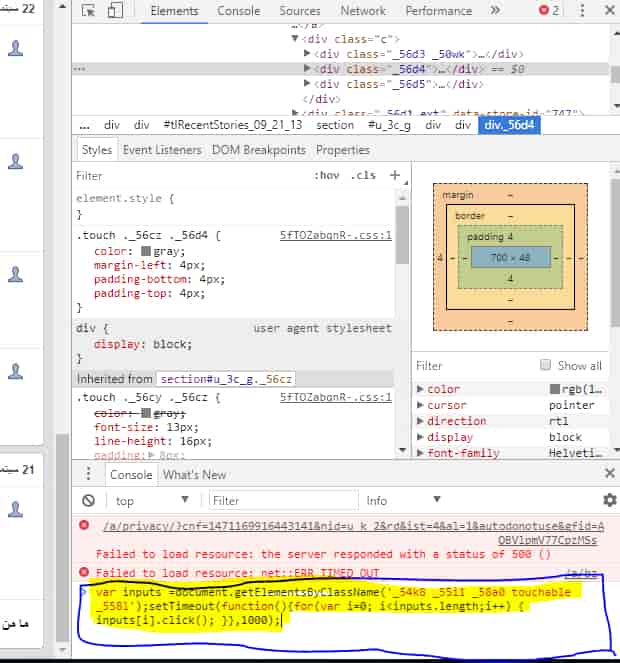This screenshot has width=620, height=663.
Task: Open the Sources tab
Action: (300, 11)
